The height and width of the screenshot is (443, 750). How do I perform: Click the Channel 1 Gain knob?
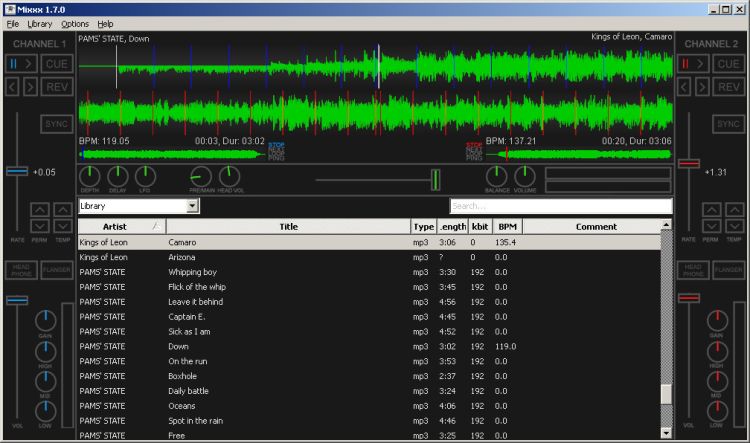point(46,320)
